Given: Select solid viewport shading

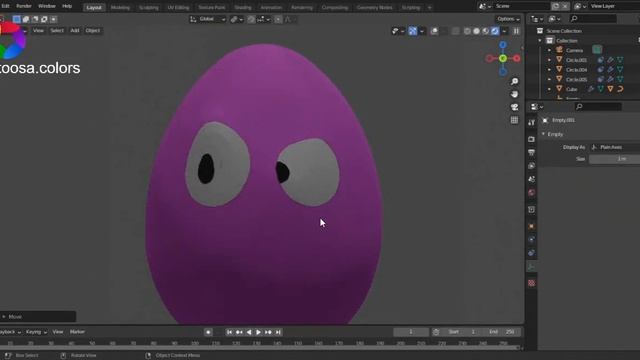Looking at the screenshot, I should (476, 31).
